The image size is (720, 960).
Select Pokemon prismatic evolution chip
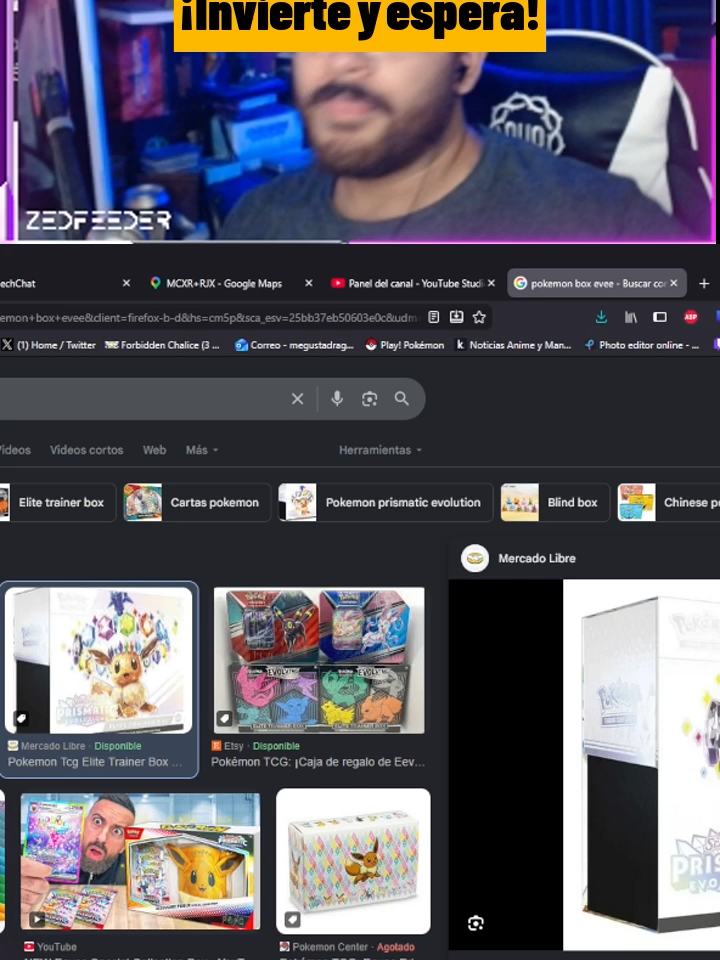point(385,503)
